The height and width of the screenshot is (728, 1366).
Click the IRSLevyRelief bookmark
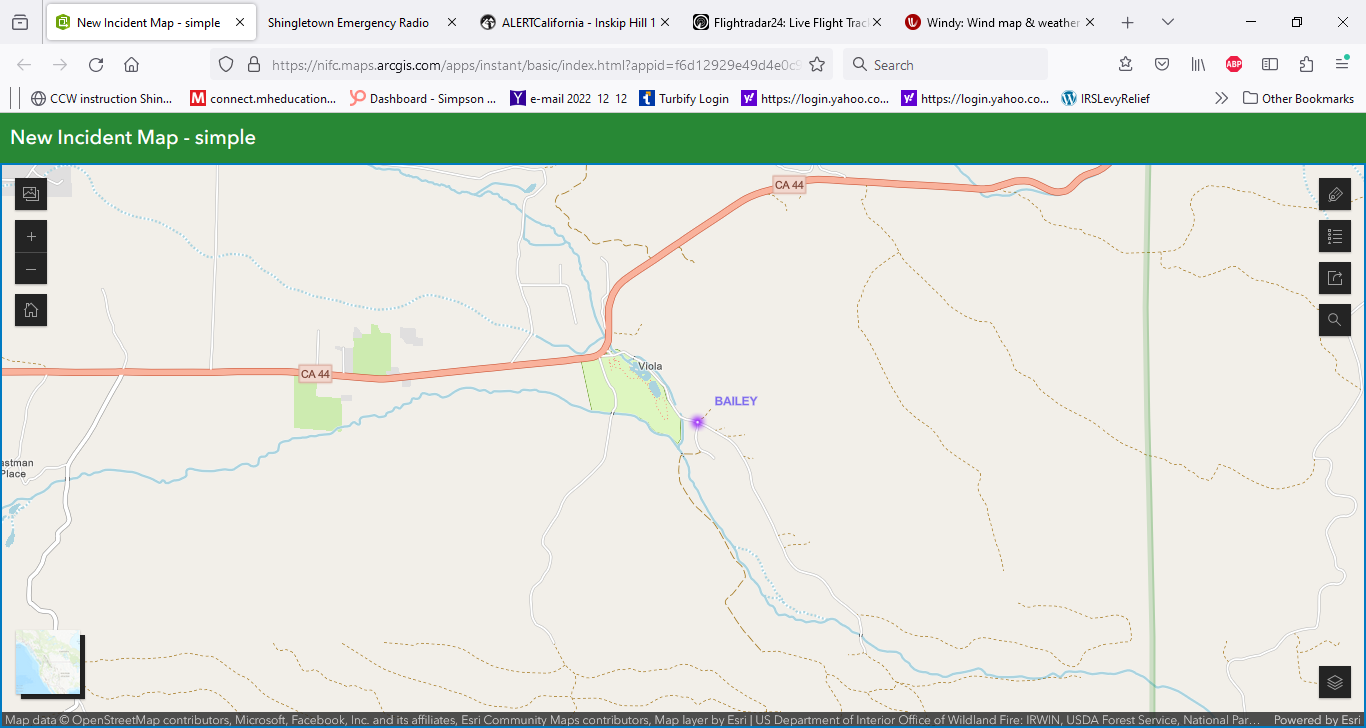1105,98
